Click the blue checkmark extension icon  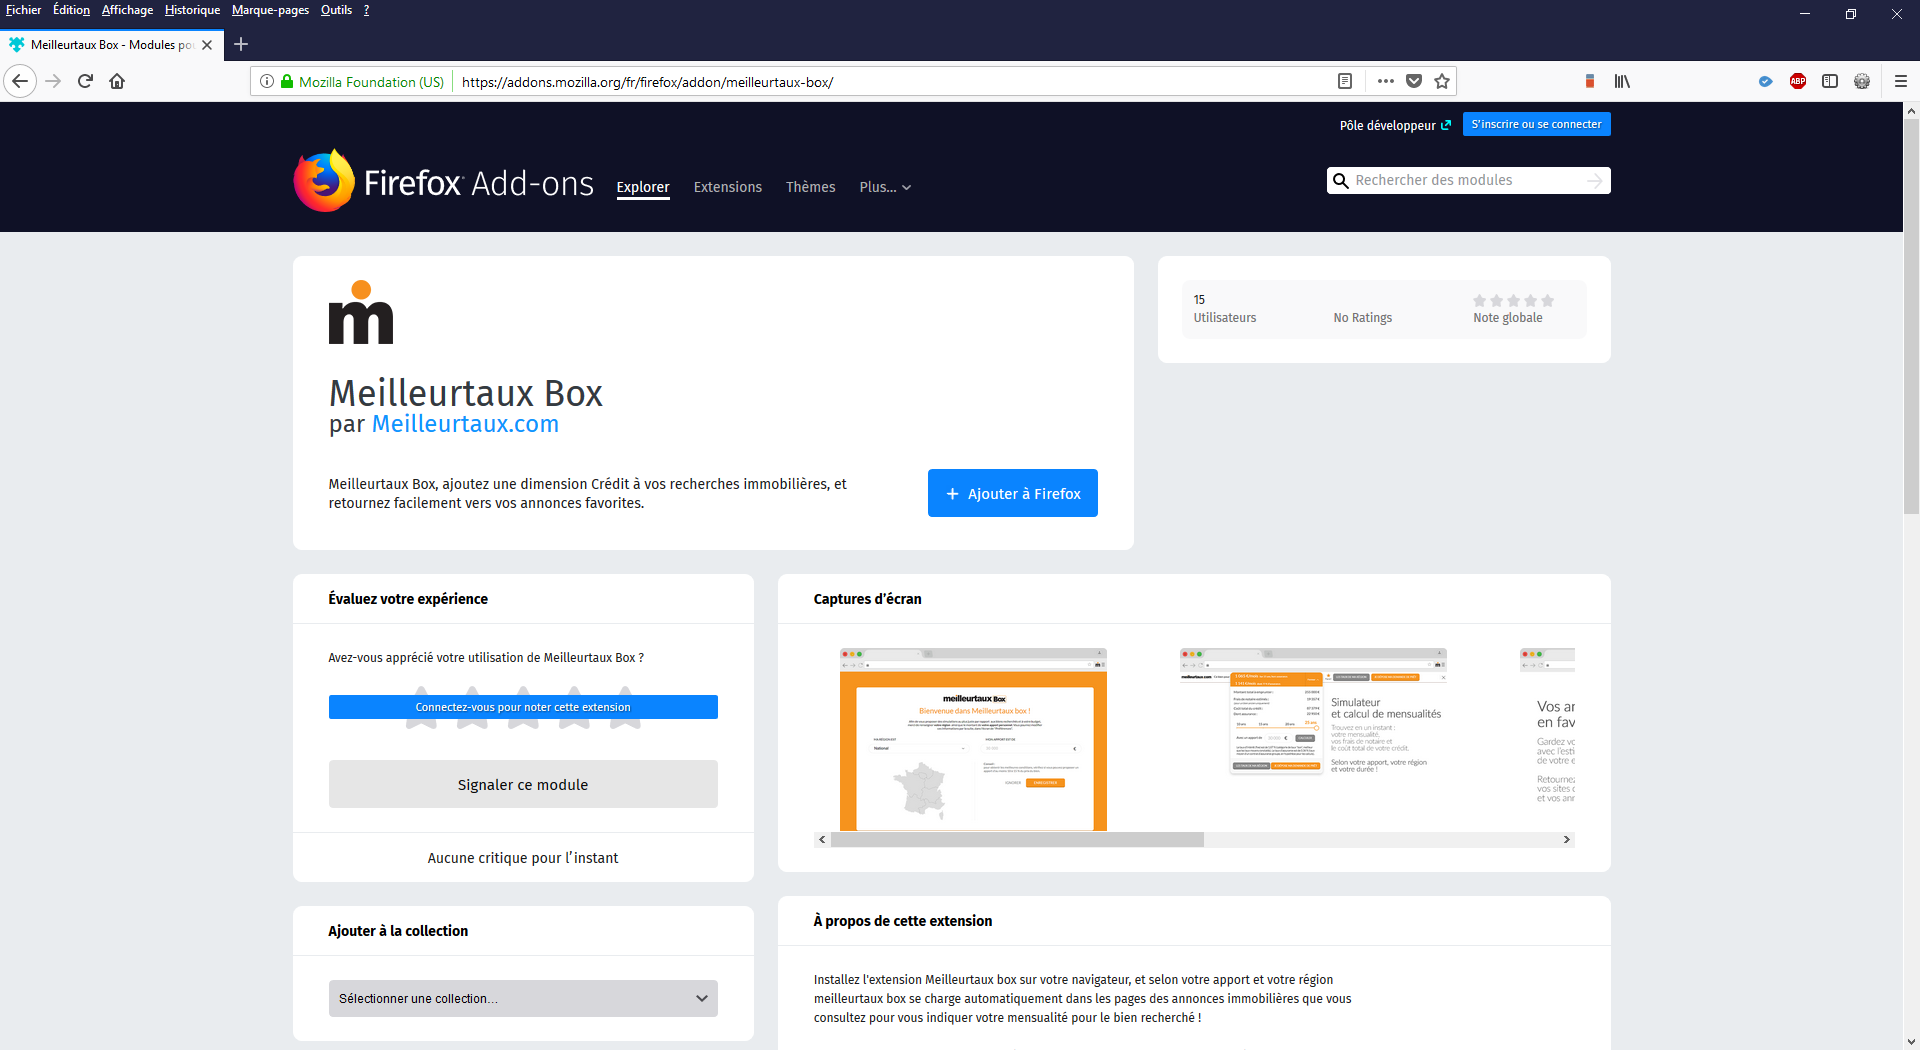(x=1766, y=81)
